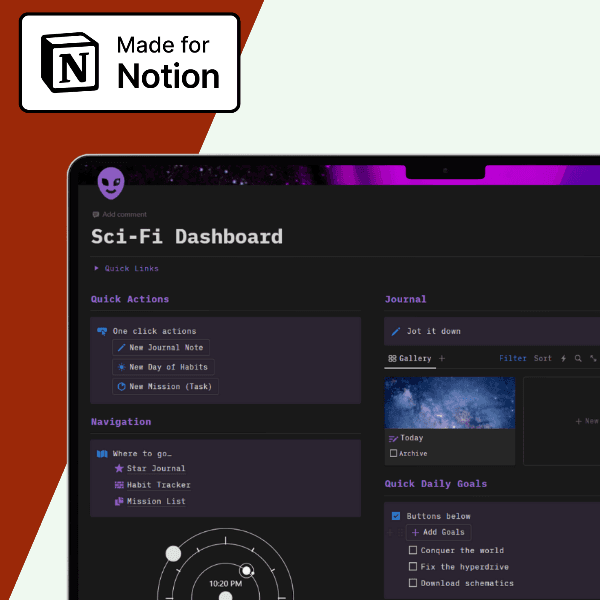Click the New Journal Note button

(x=161, y=347)
